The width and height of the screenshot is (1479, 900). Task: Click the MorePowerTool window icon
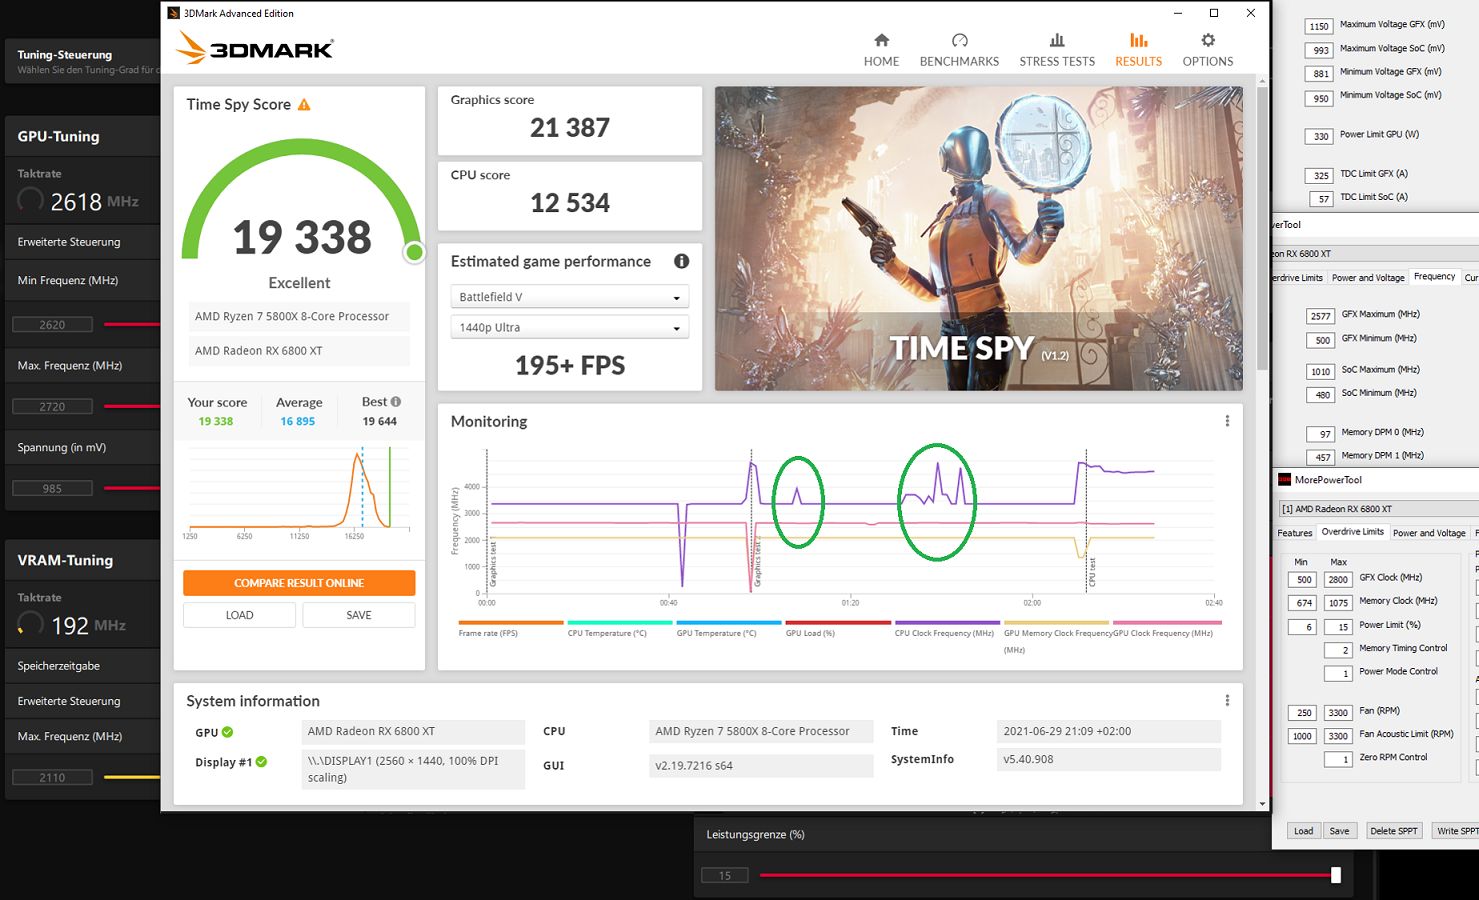pos(1285,480)
